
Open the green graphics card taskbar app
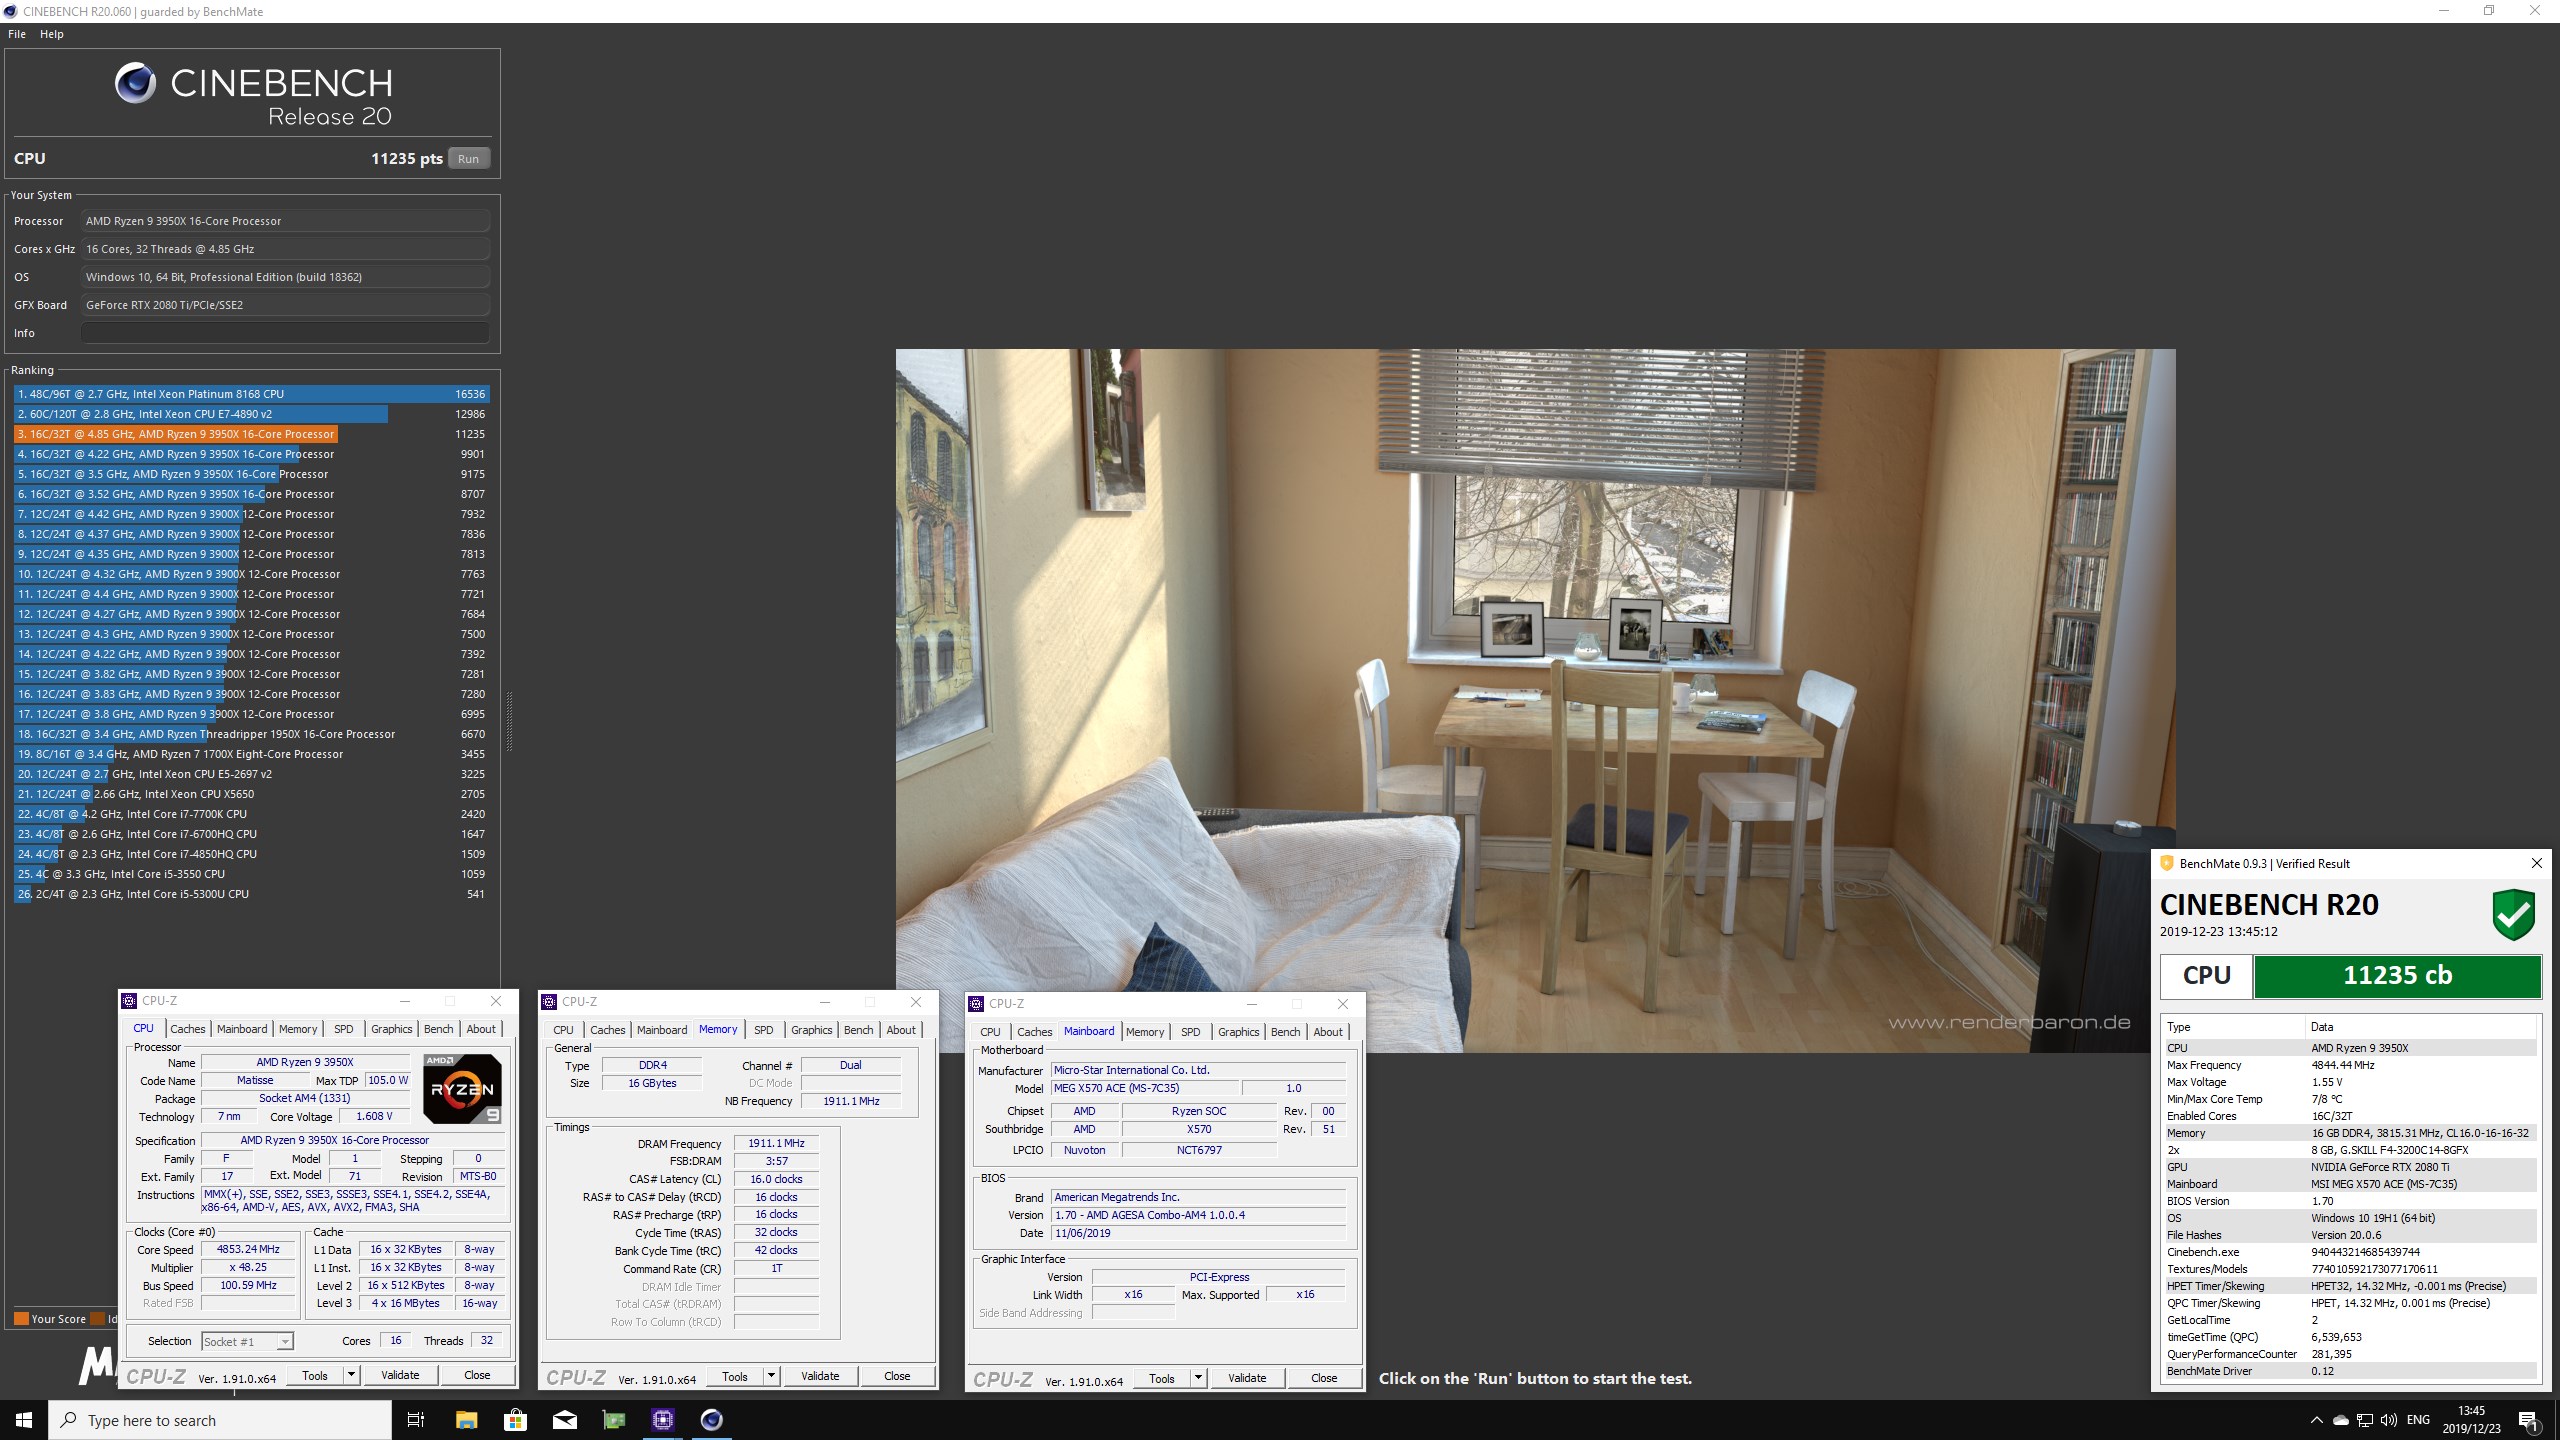tap(613, 1420)
